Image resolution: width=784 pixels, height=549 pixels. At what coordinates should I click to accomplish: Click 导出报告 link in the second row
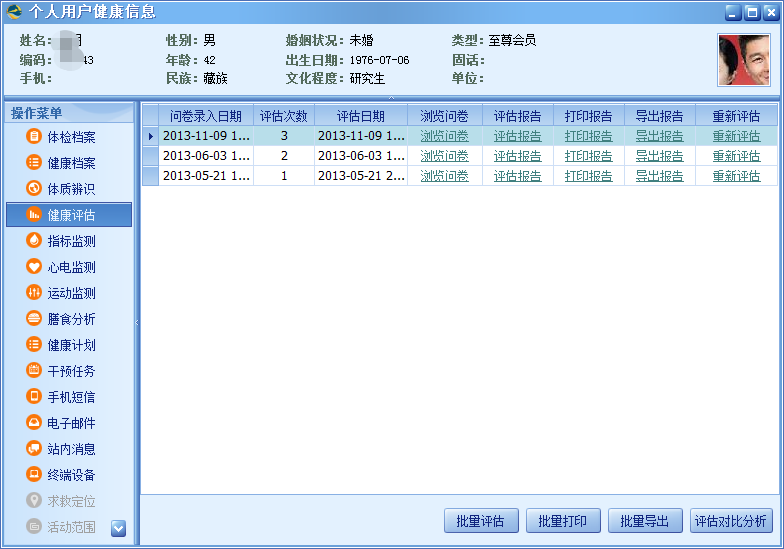(659, 156)
